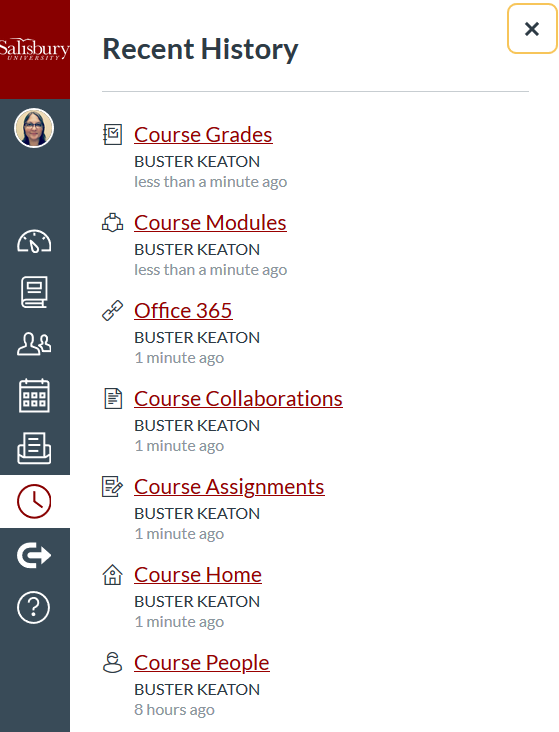This screenshot has width=559, height=732.
Task: Open the Inbox tray icon
Action: pyautogui.click(x=34, y=448)
